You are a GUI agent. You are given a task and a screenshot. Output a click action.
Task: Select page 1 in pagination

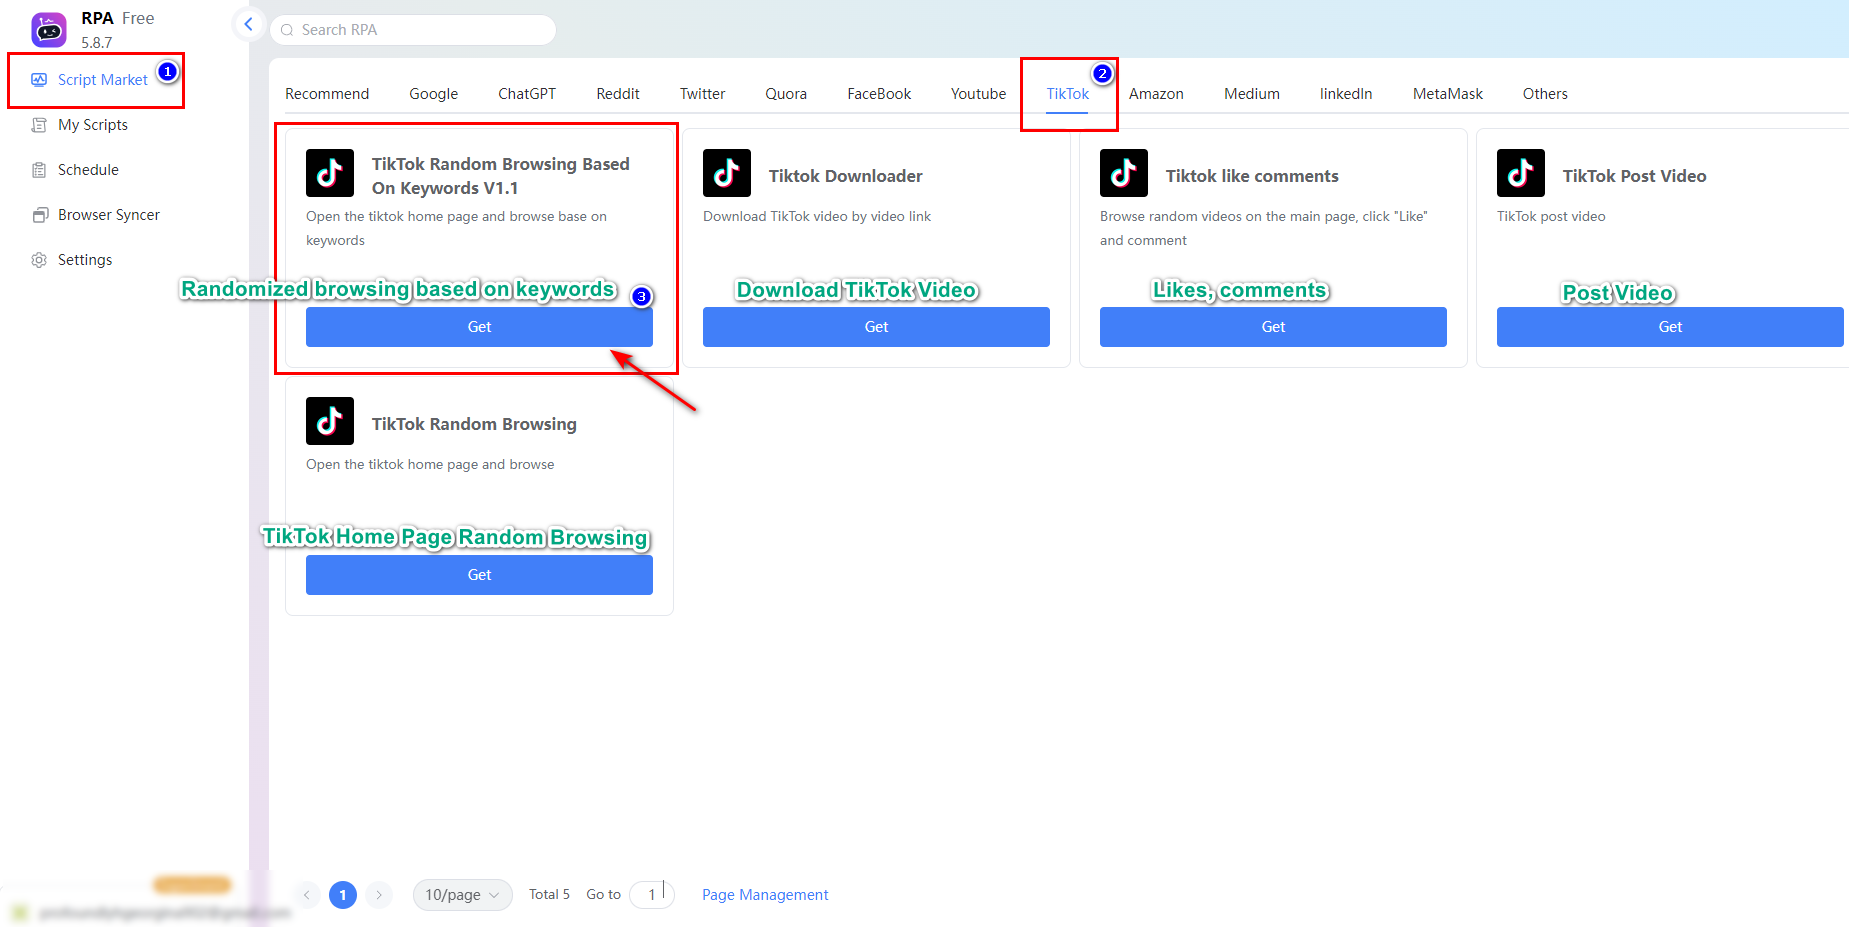point(343,895)
